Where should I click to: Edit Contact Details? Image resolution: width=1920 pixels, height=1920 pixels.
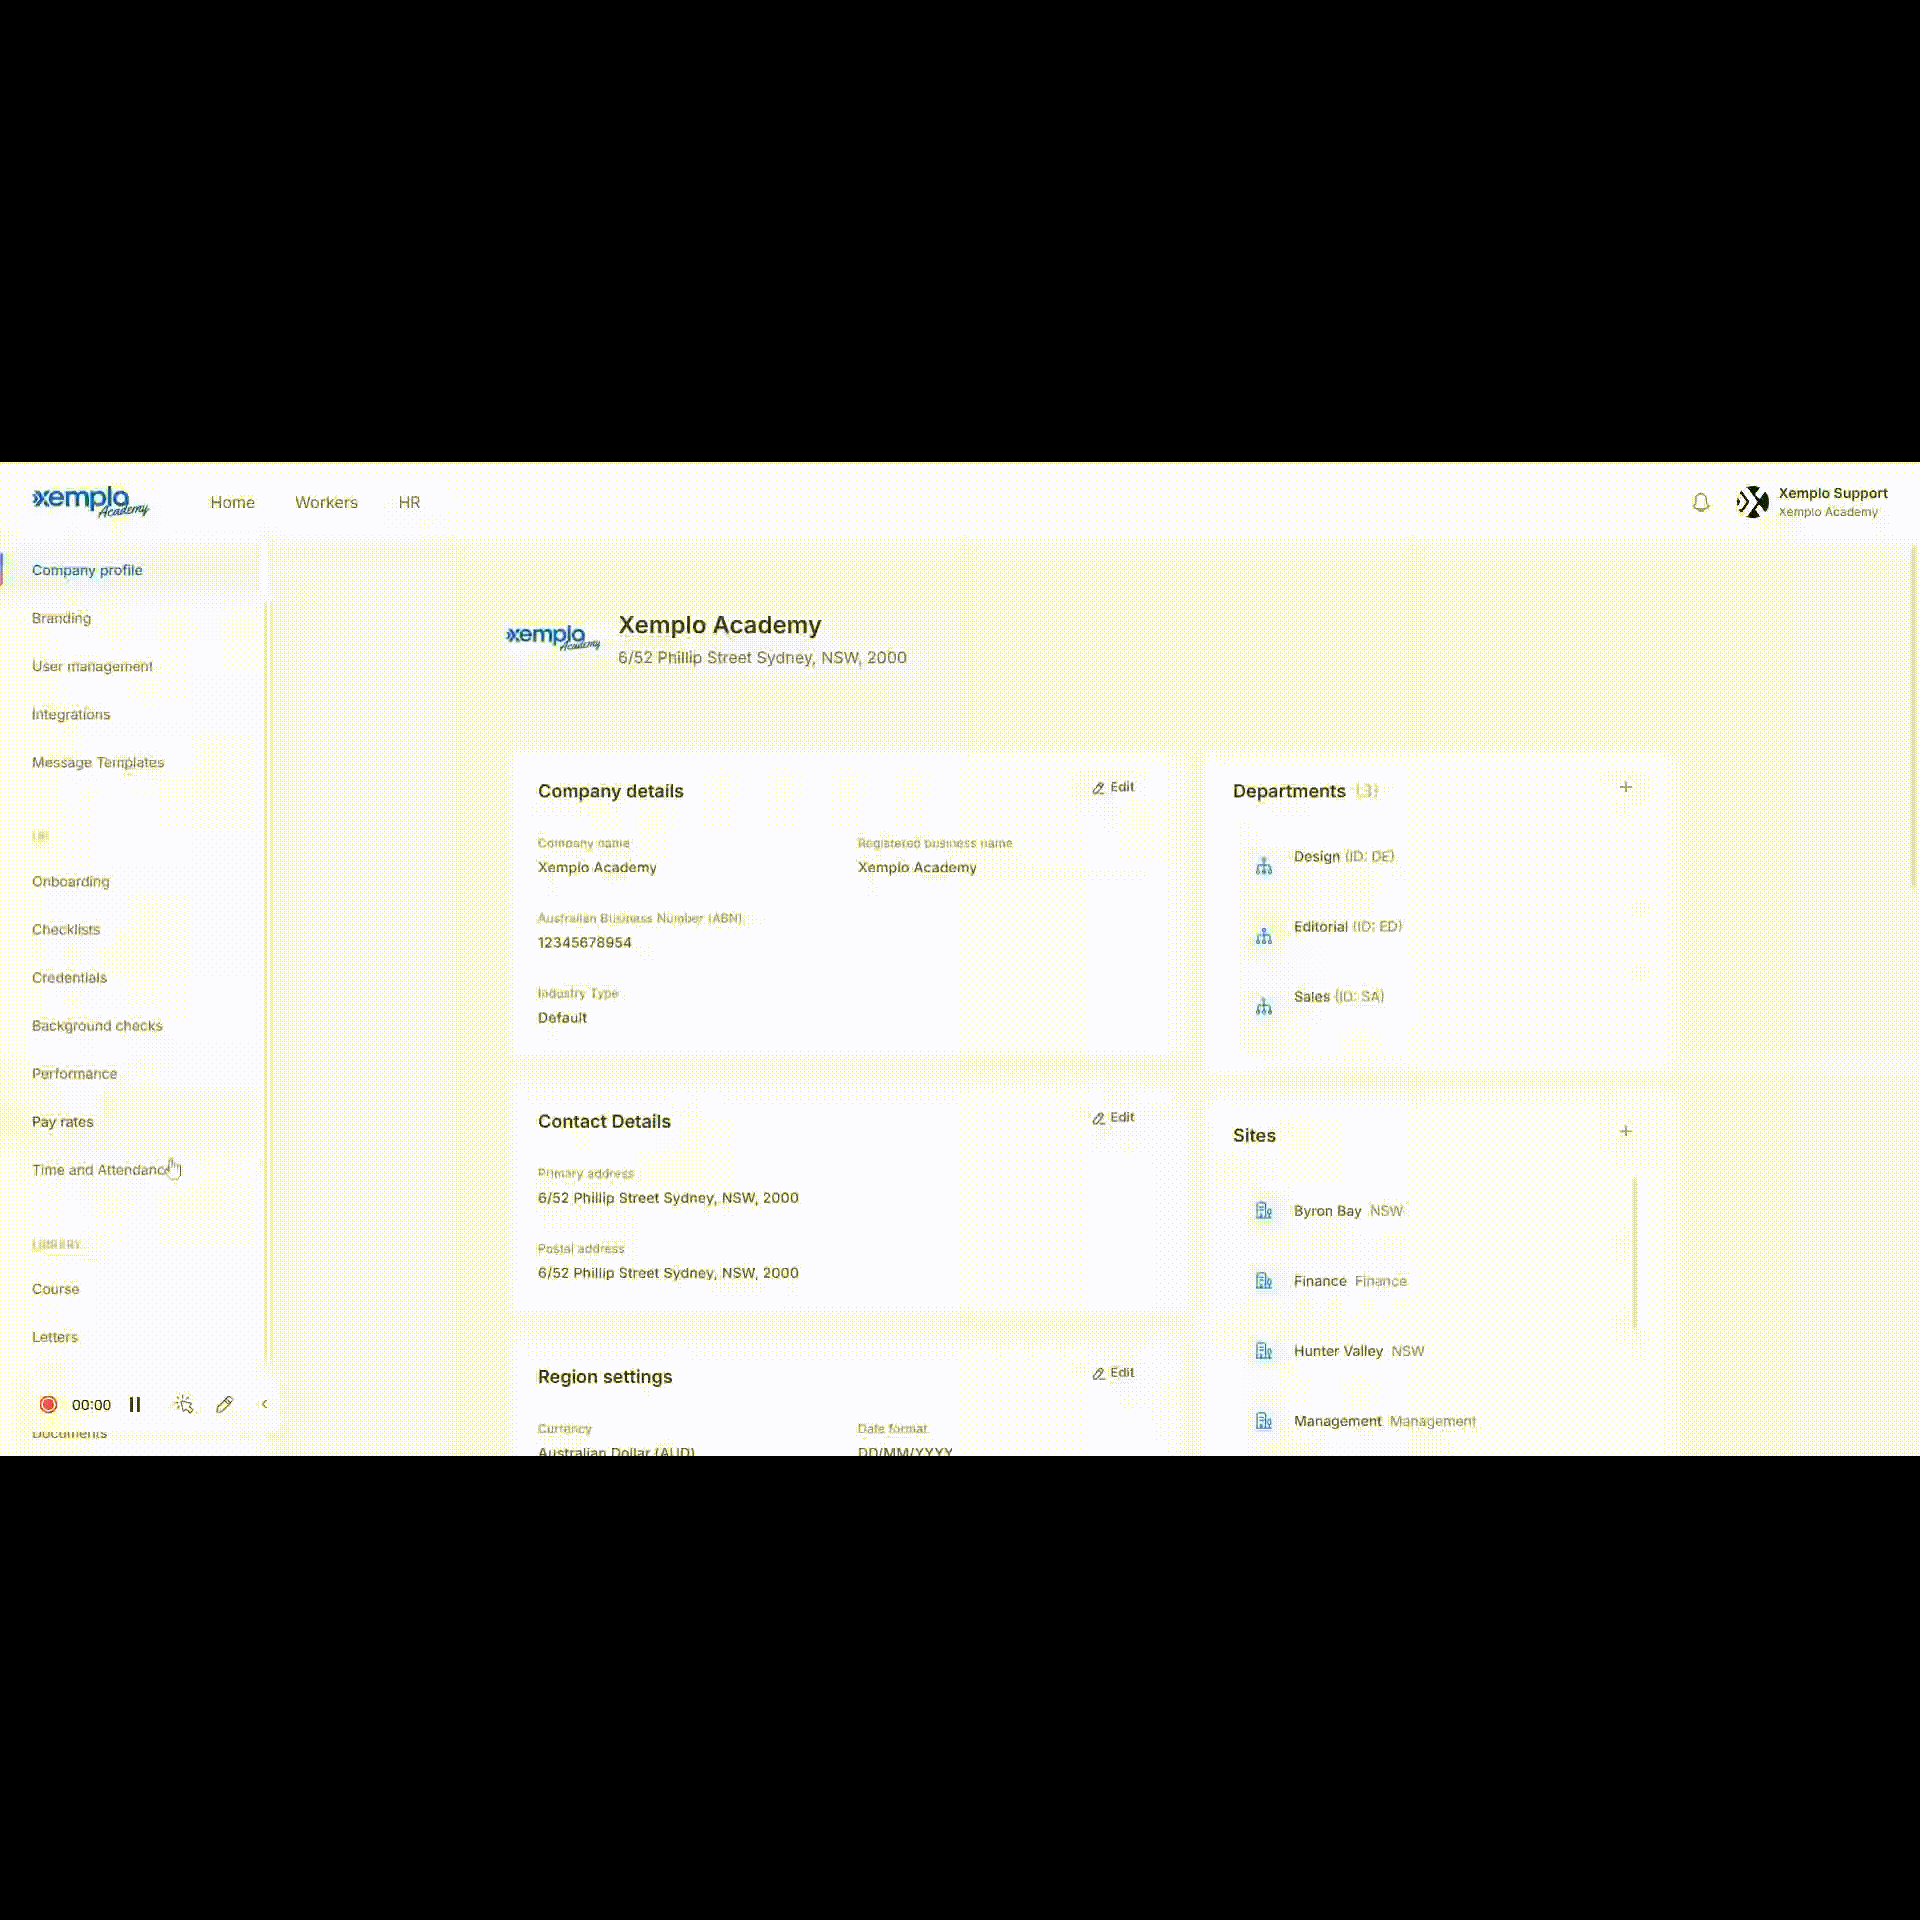(x=1113, y=1117)
